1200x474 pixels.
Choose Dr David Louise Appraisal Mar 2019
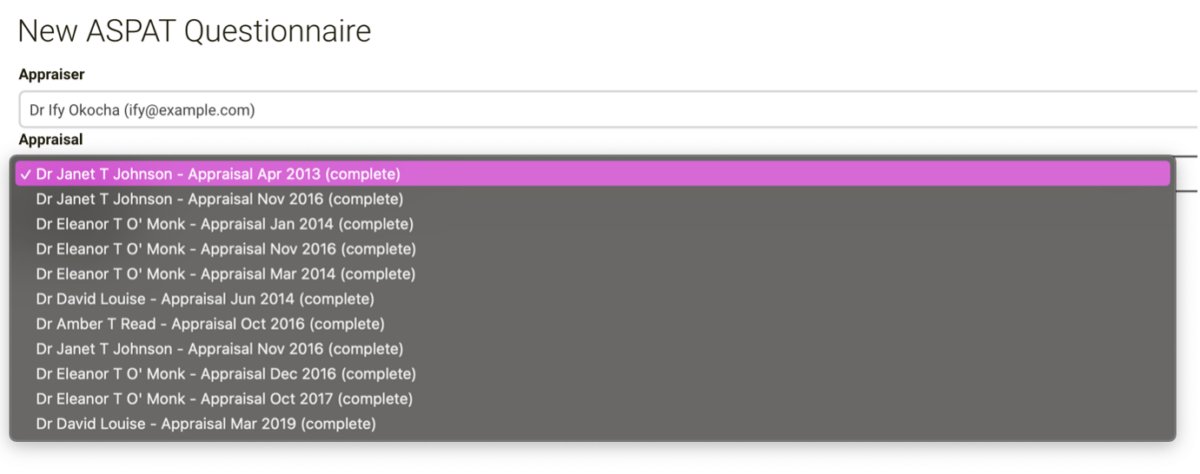[206, 424]
